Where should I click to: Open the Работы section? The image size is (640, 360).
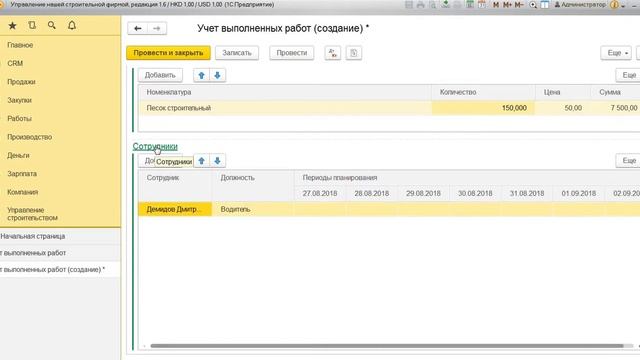[19, 118]
